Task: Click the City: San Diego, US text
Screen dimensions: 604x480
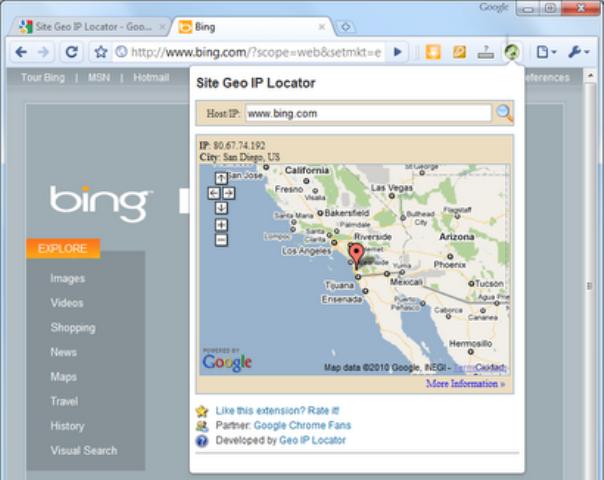Action: 240,157
